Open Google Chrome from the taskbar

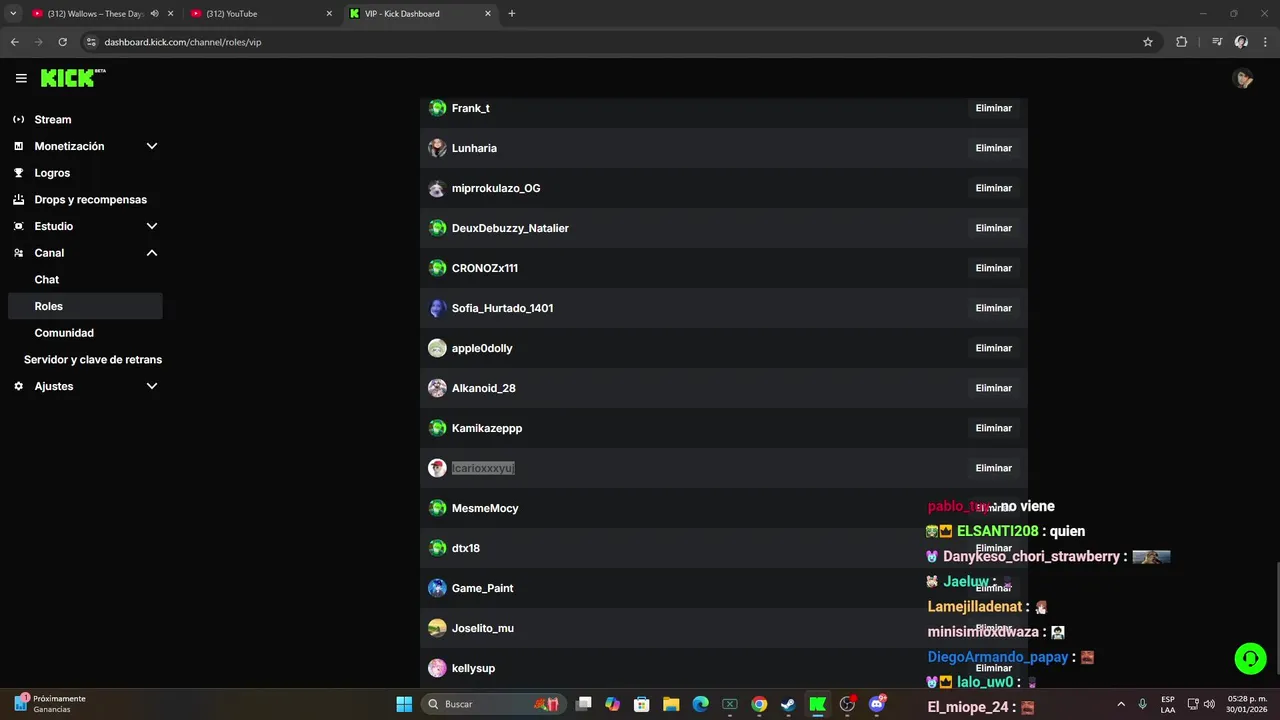(759, 704)
